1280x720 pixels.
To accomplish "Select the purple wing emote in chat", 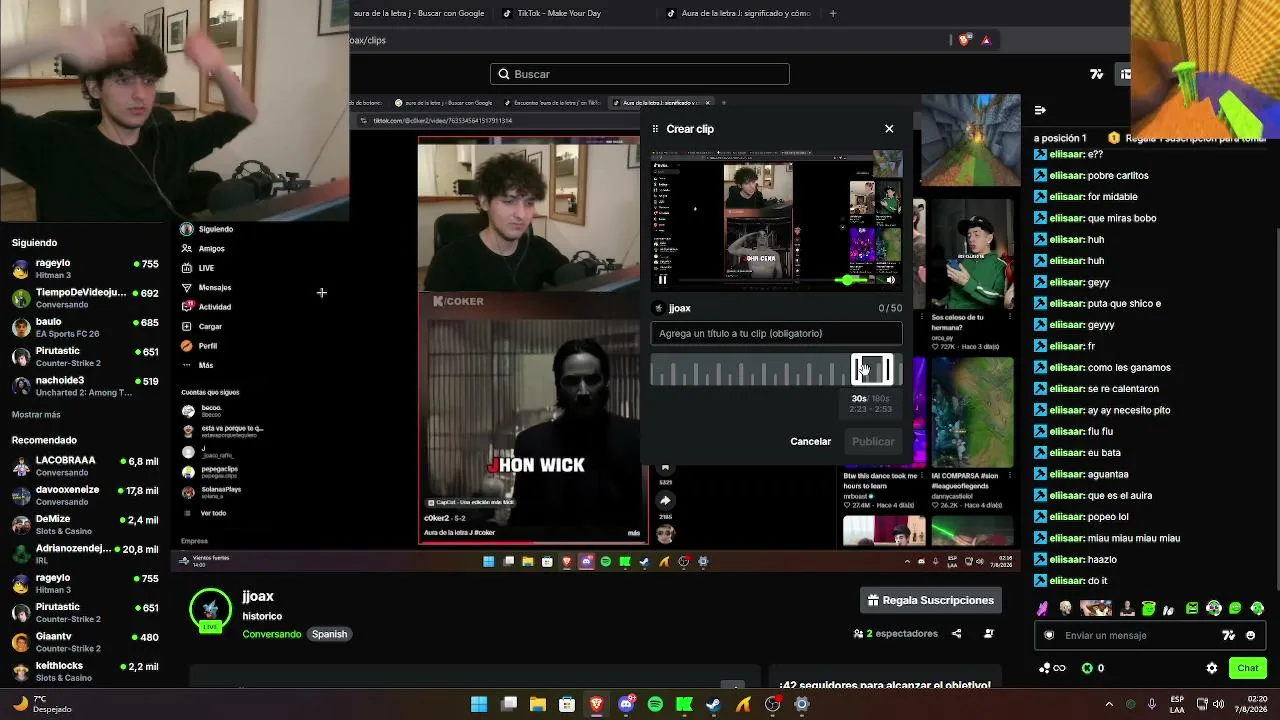I will [x=1044, y=608].
